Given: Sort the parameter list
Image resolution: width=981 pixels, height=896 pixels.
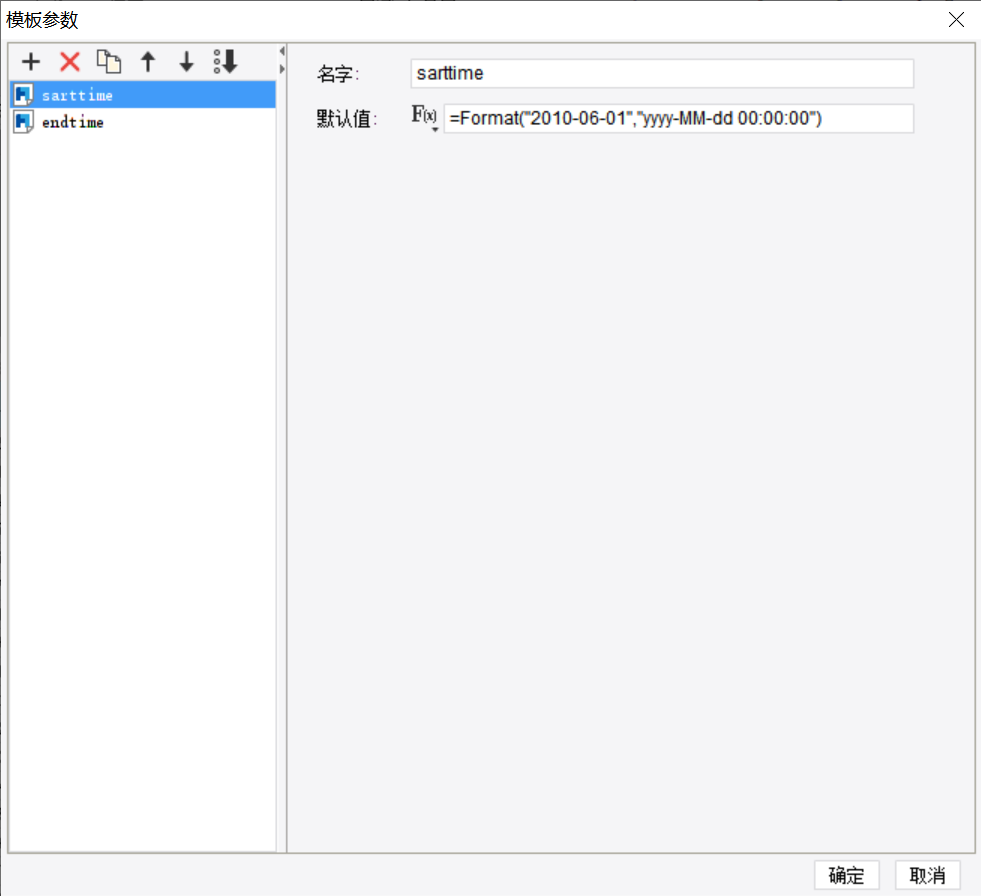Looking at the screenshot, I should pyautogui.click(x=225, y=62).
